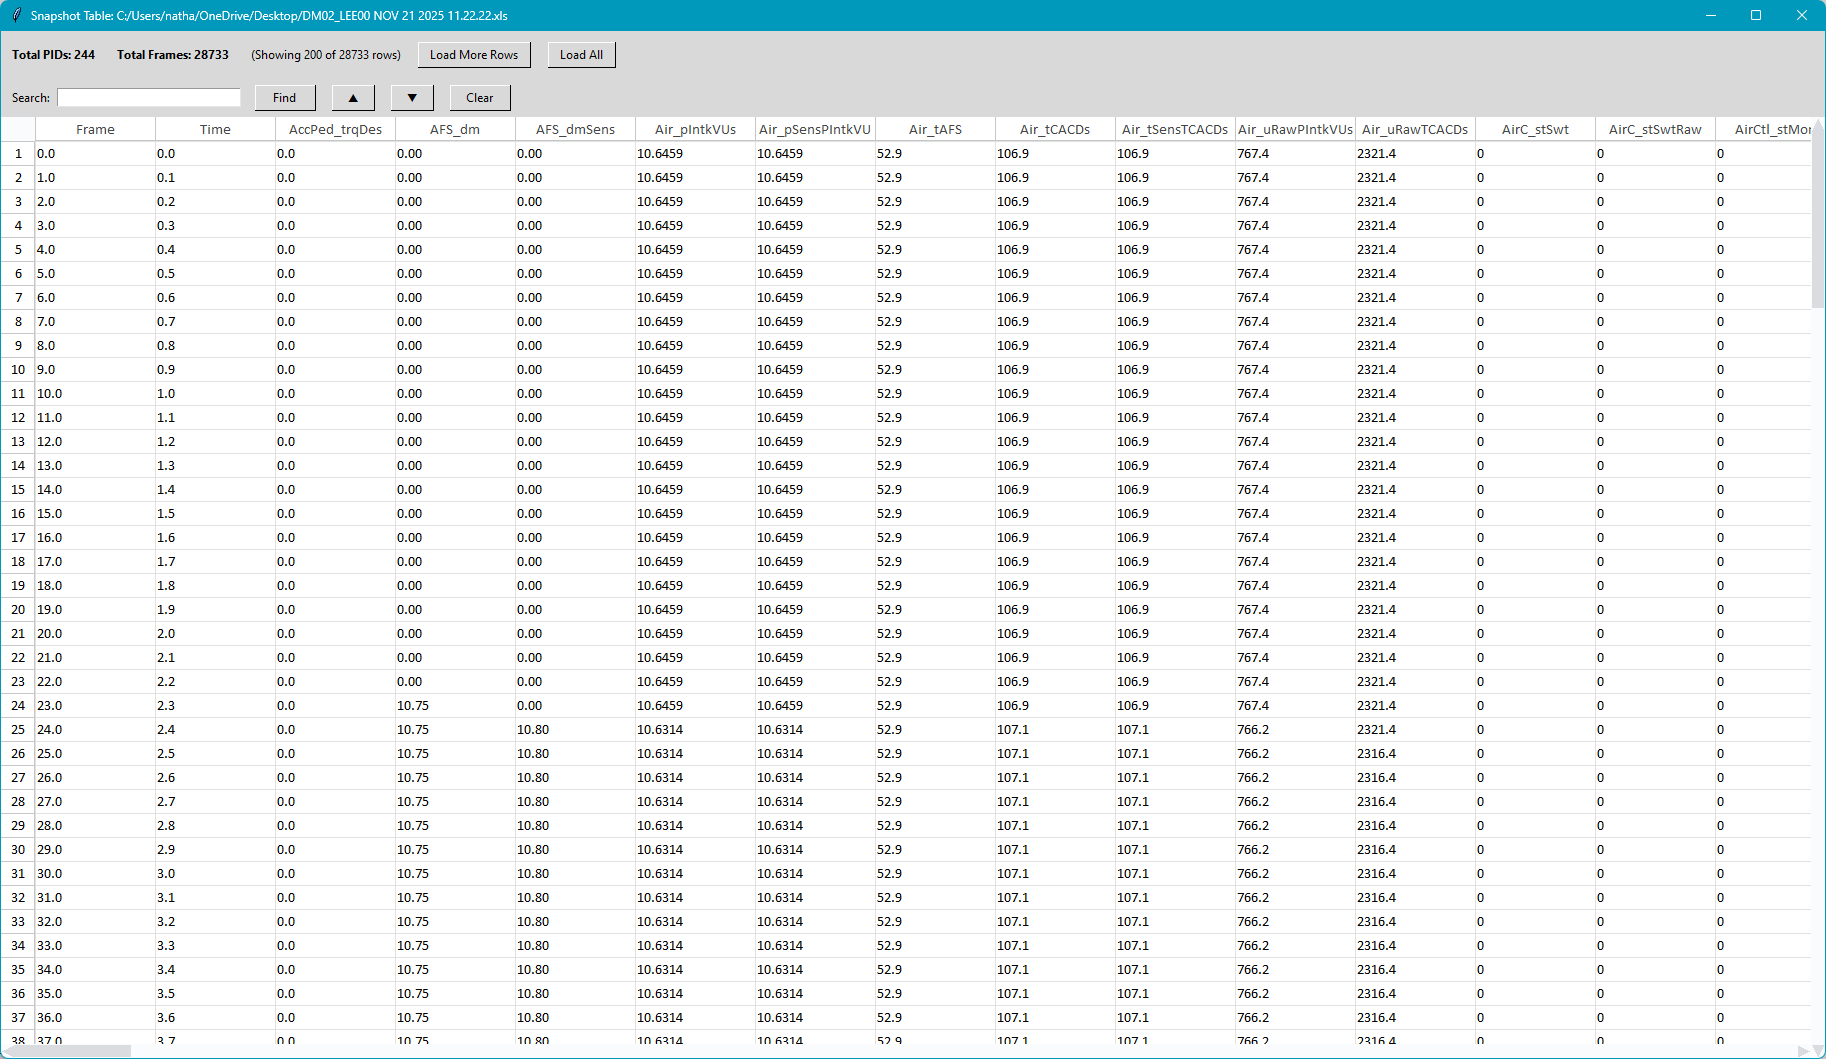
Task: Select the AFS_dmSens column header
Action: point(575,129)
